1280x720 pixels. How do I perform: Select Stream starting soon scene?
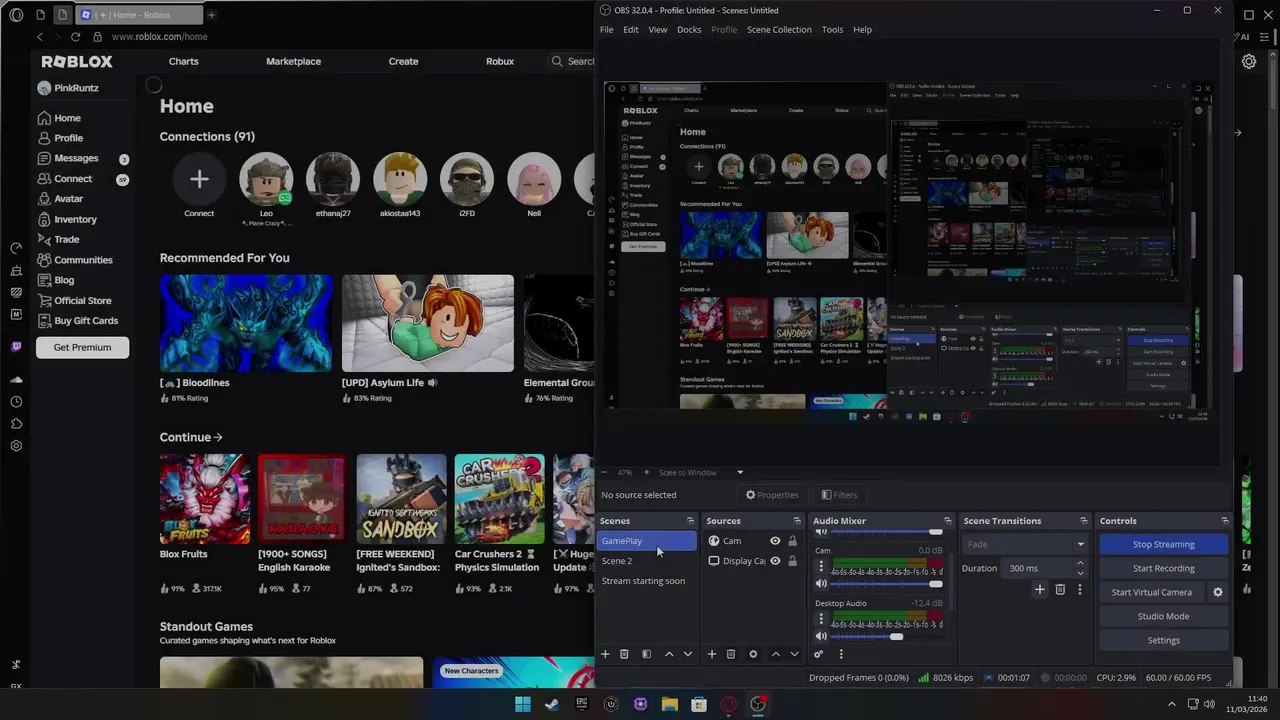coord(646,581)
